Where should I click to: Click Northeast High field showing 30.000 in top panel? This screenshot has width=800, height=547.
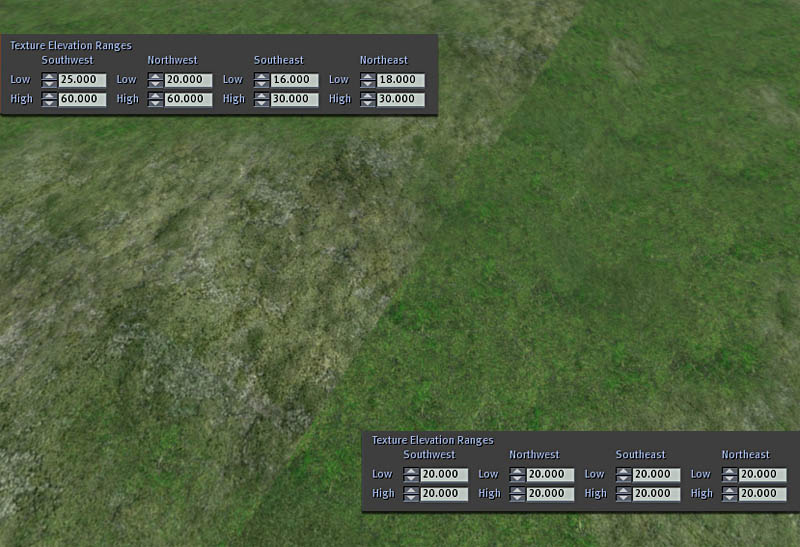pos(401,99)
